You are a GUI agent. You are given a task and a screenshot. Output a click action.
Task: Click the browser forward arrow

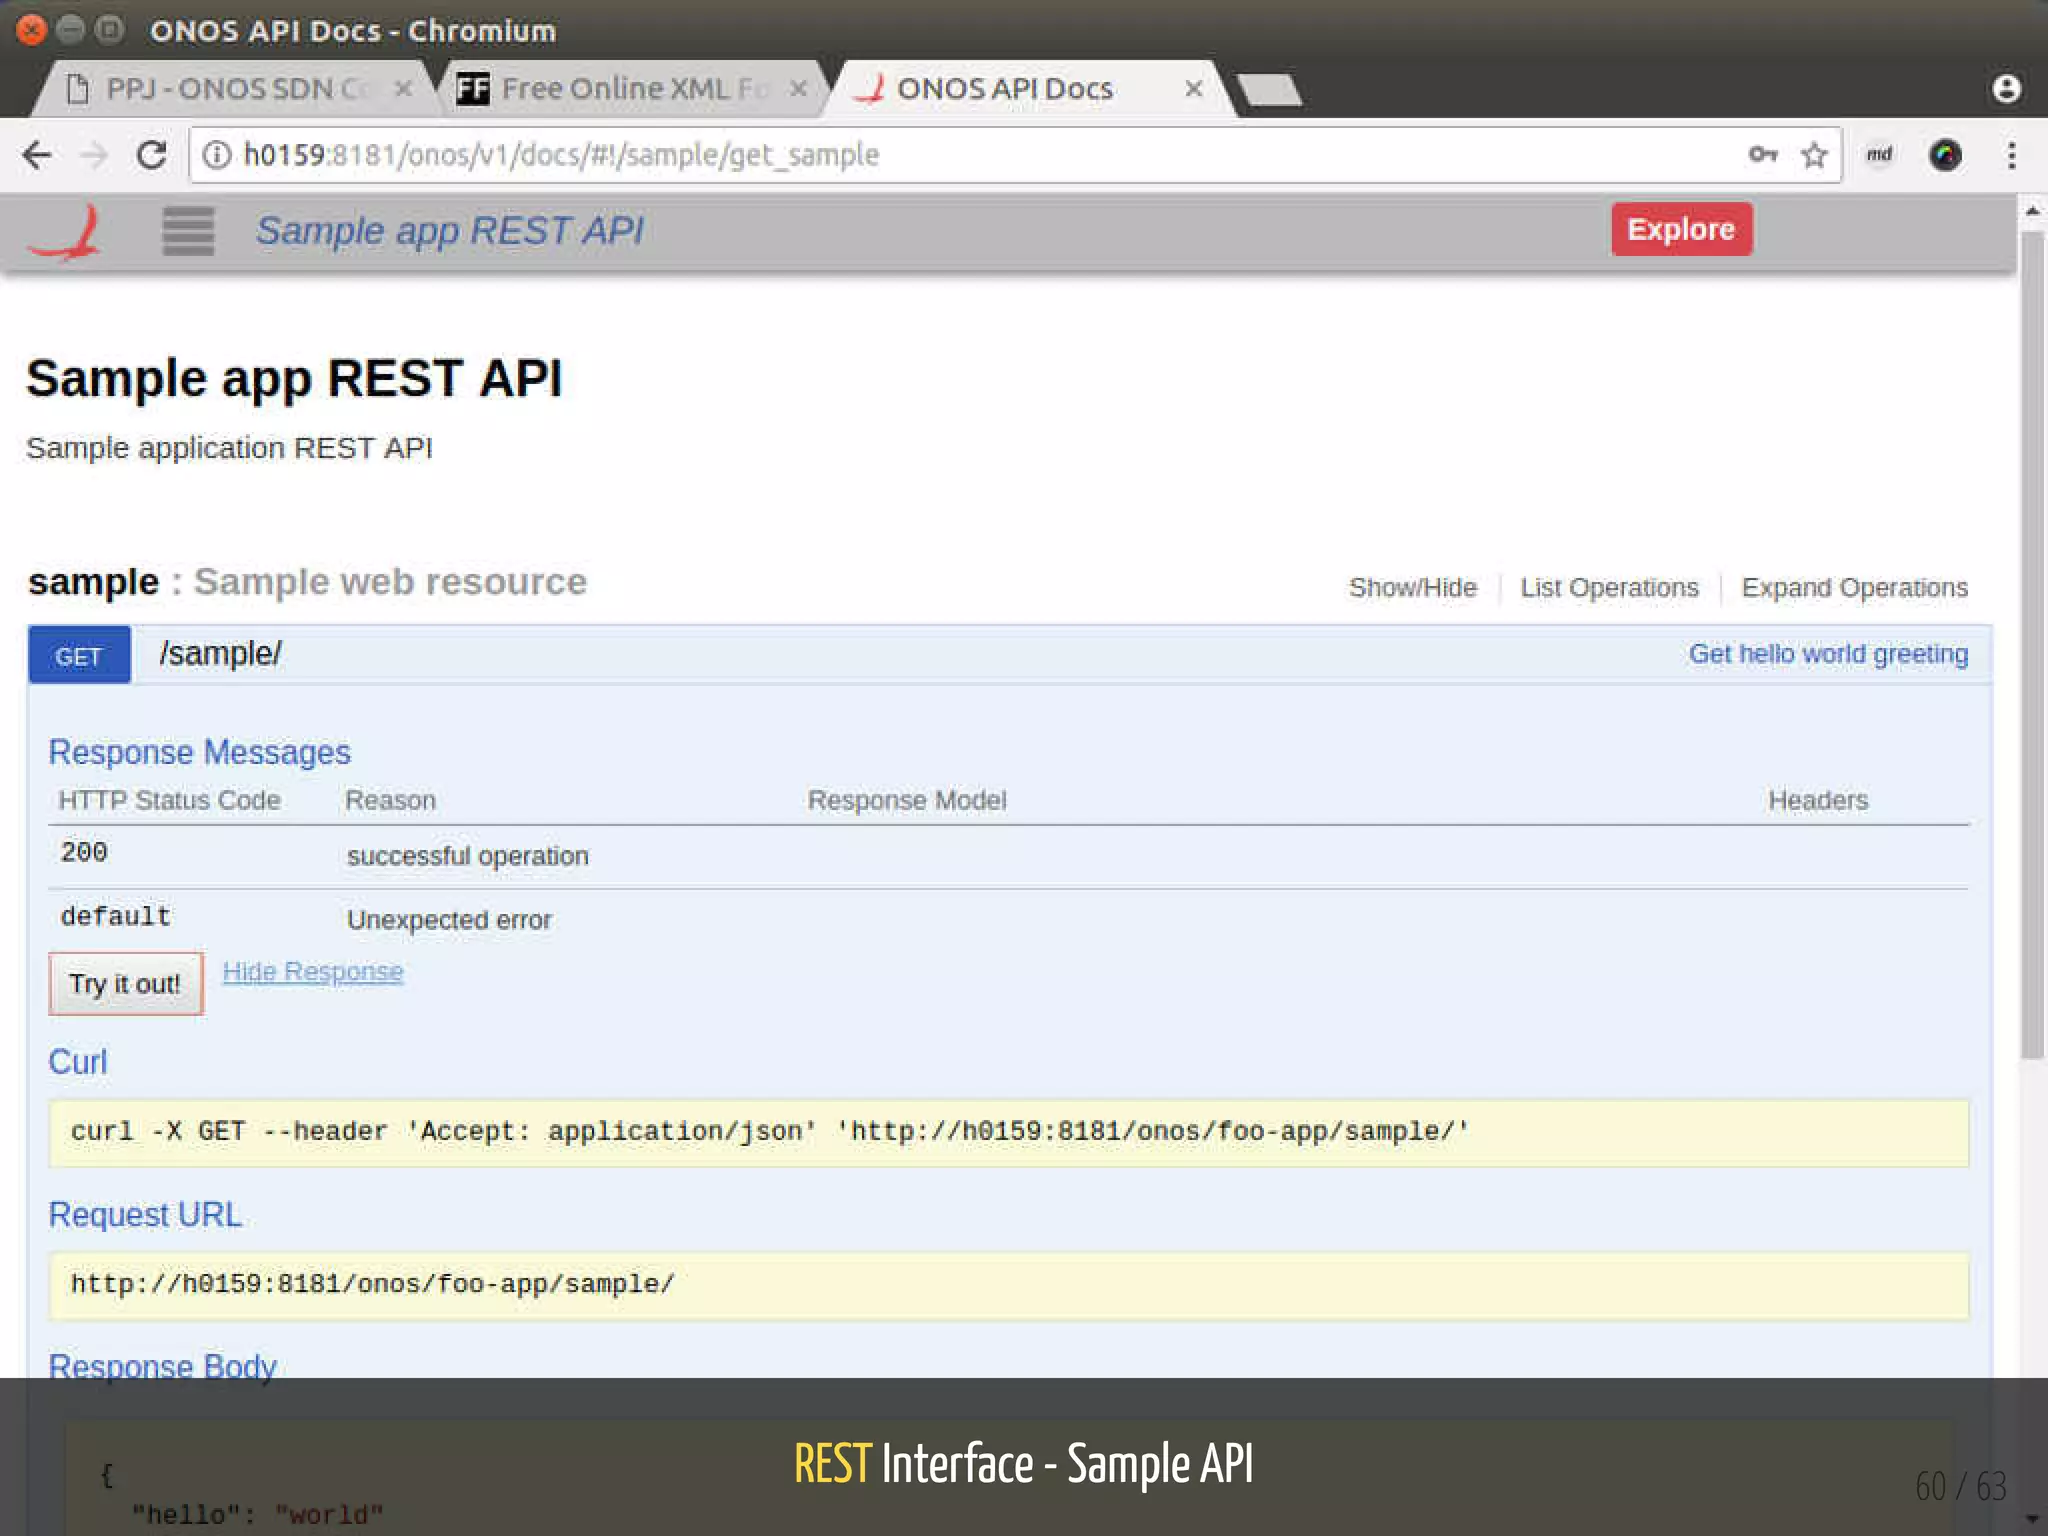coord(94,155)
